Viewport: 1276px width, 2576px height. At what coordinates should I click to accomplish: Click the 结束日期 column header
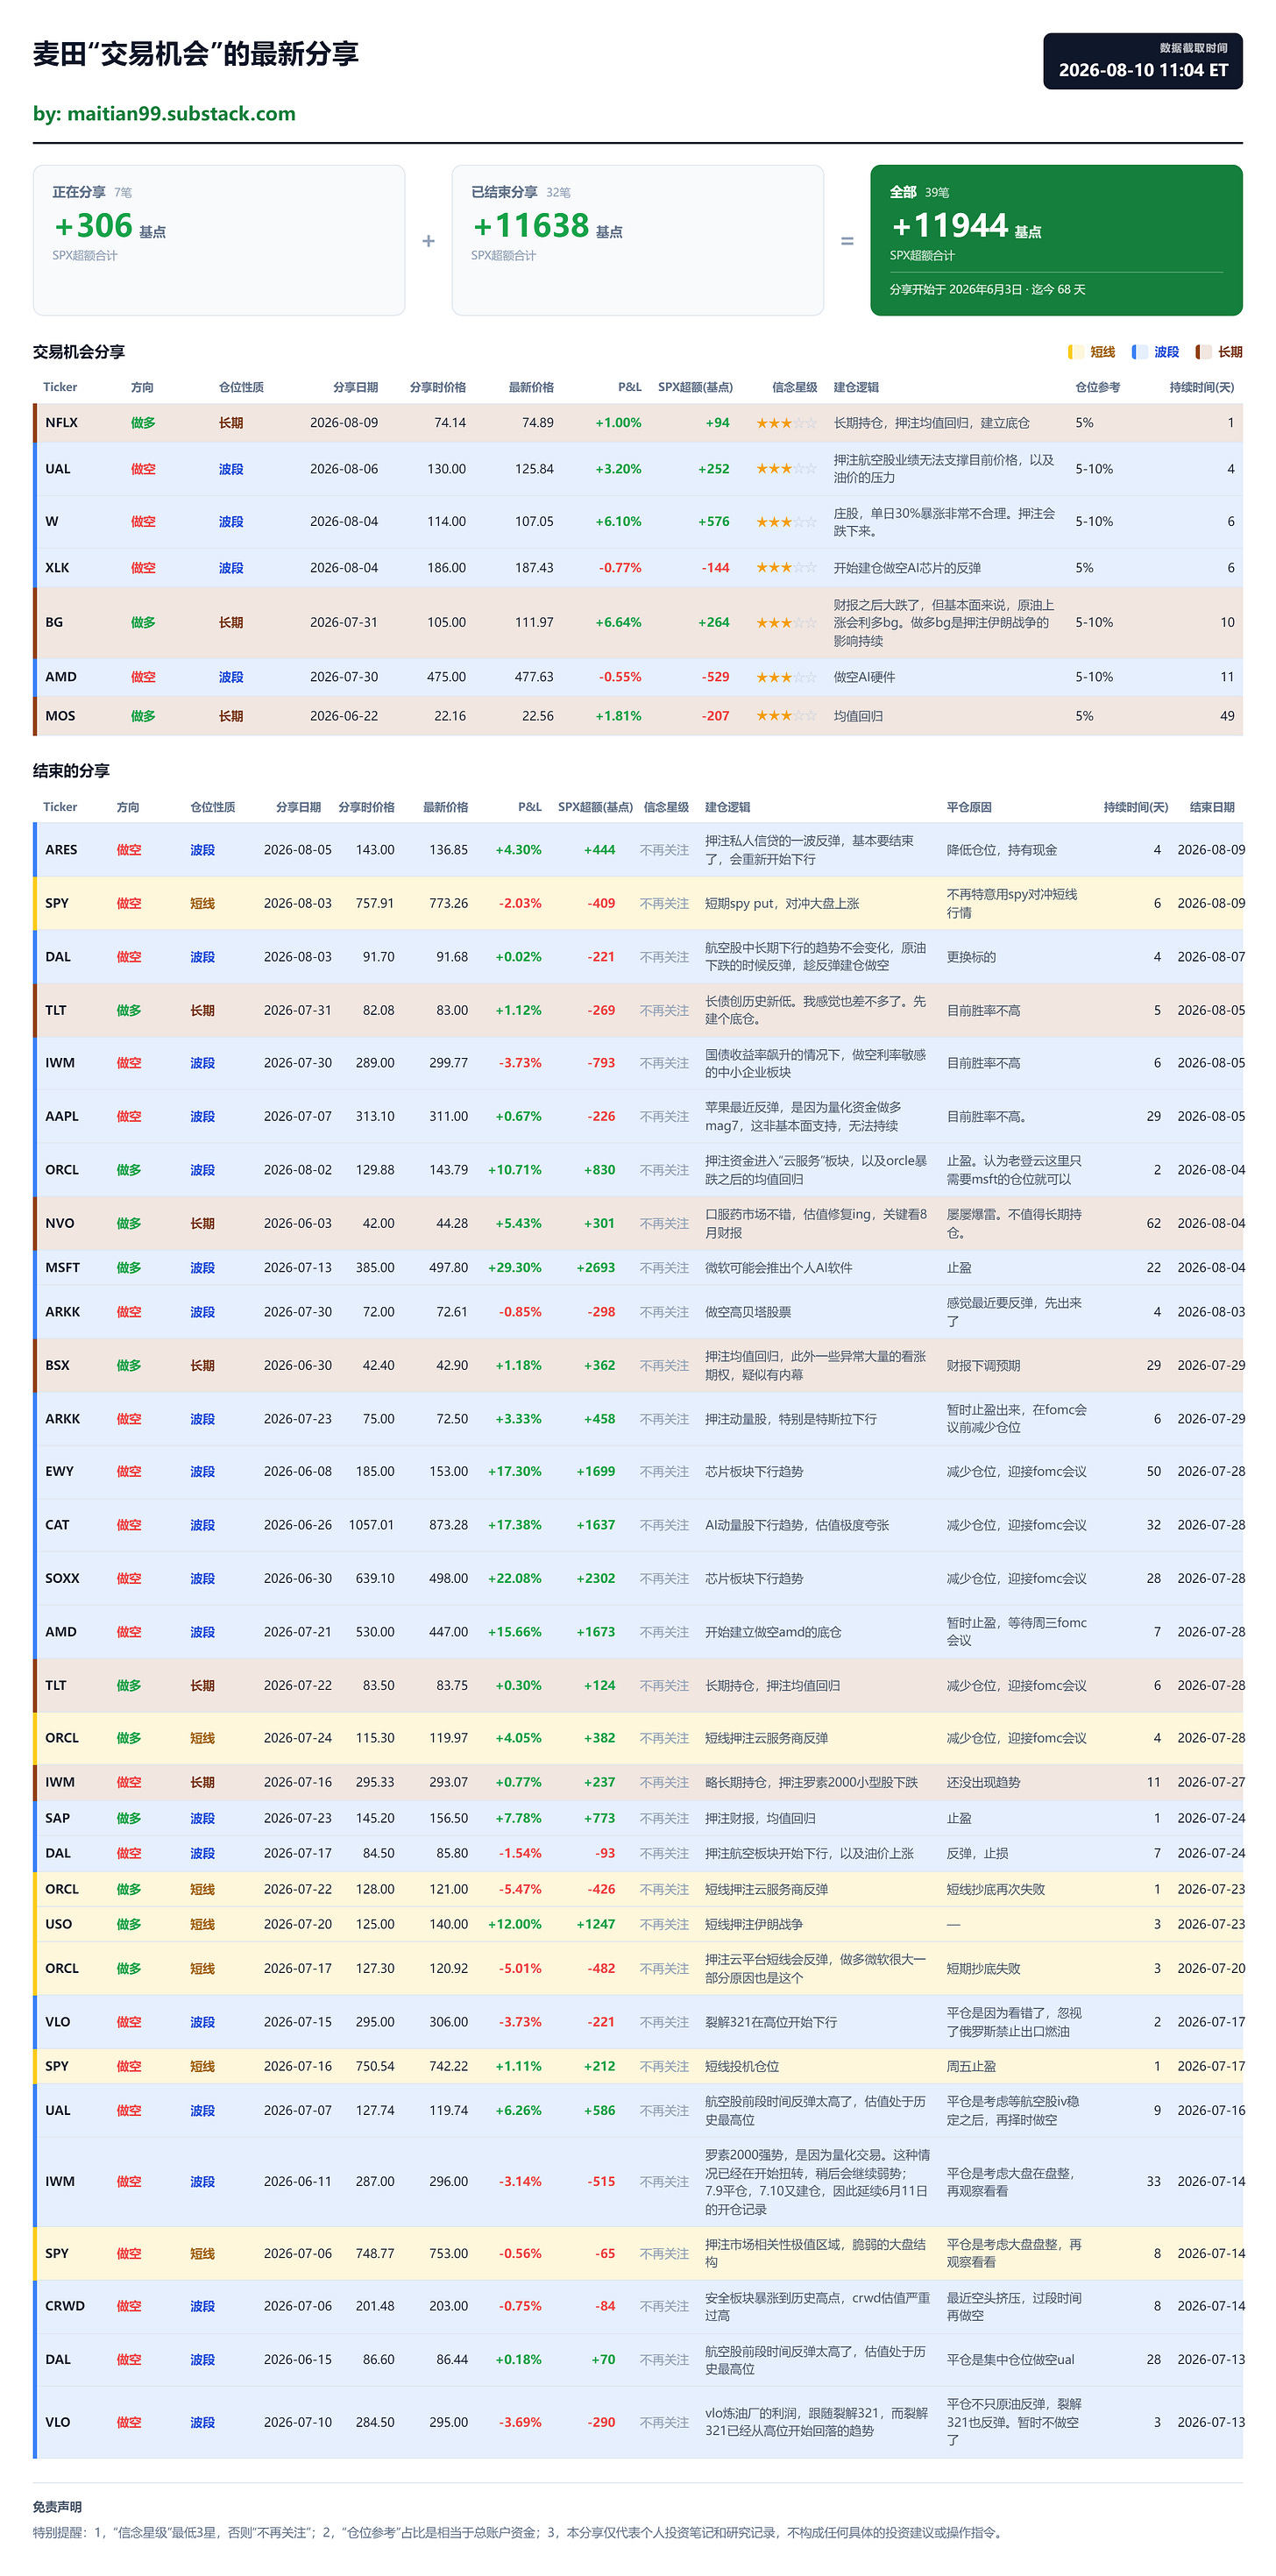(x=1212, y=807)
